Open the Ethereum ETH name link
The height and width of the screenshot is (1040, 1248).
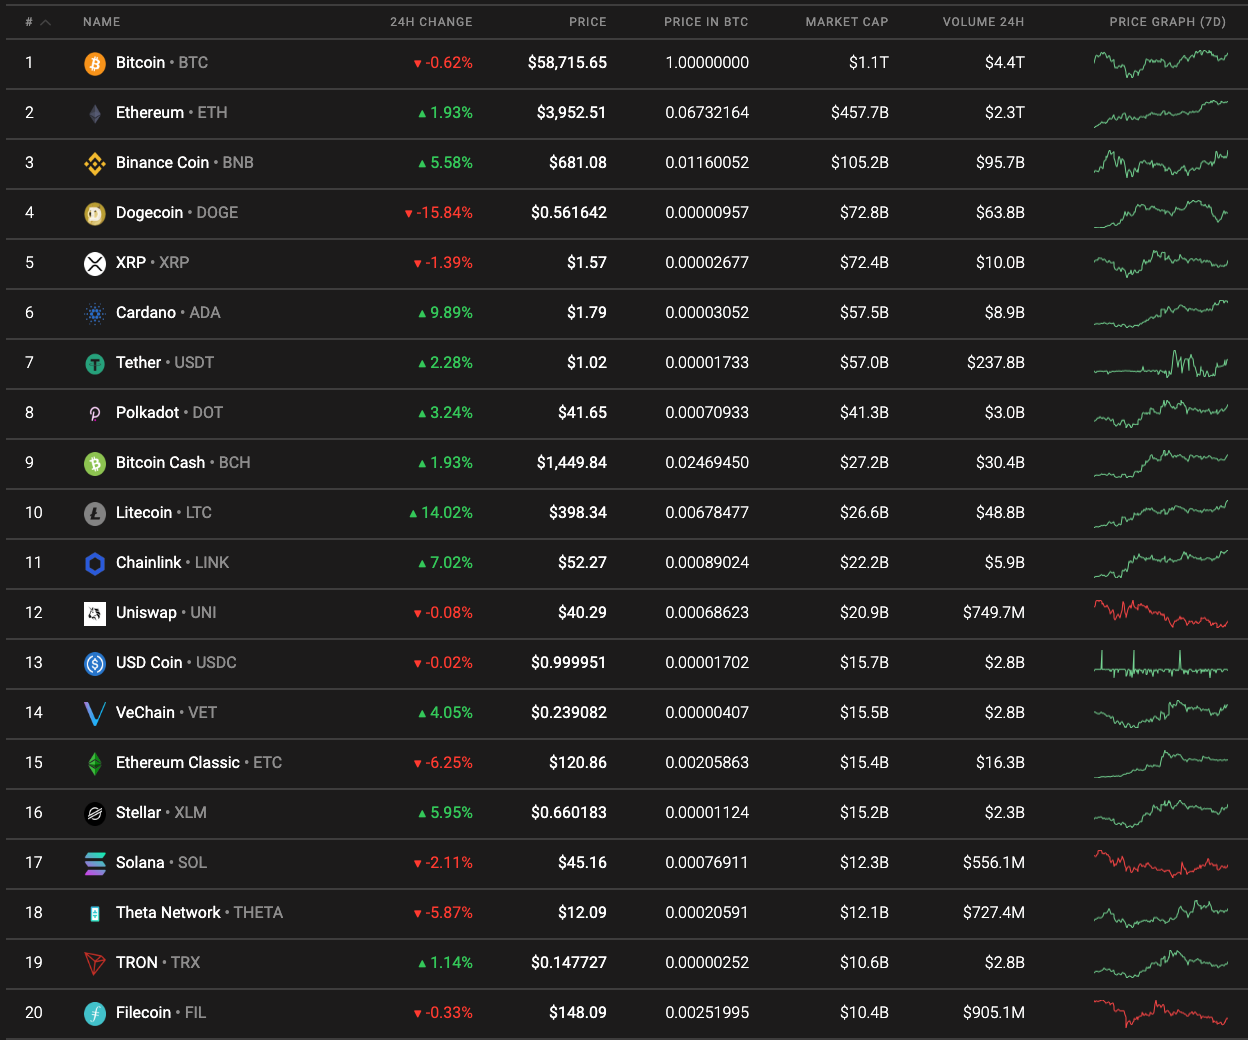pyautogui.click(x=172, y=113)
